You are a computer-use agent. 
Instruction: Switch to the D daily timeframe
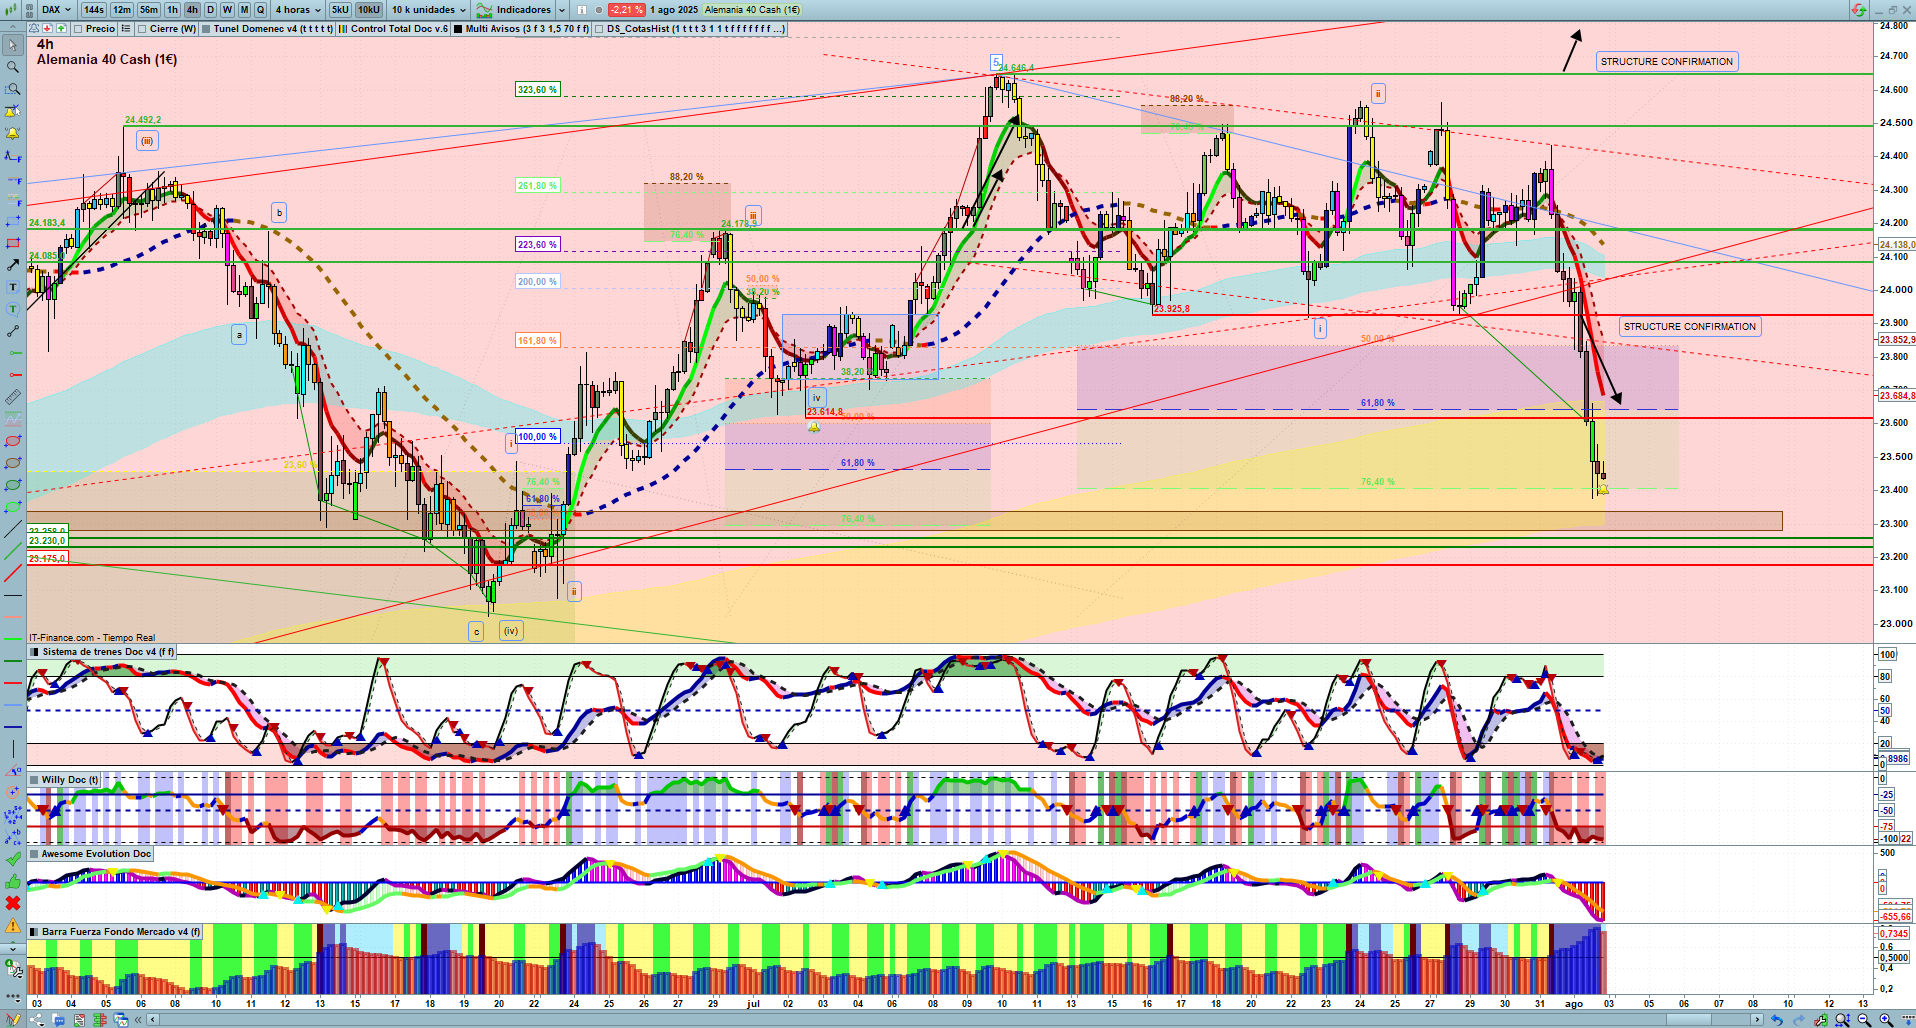(x=210, y=10)
